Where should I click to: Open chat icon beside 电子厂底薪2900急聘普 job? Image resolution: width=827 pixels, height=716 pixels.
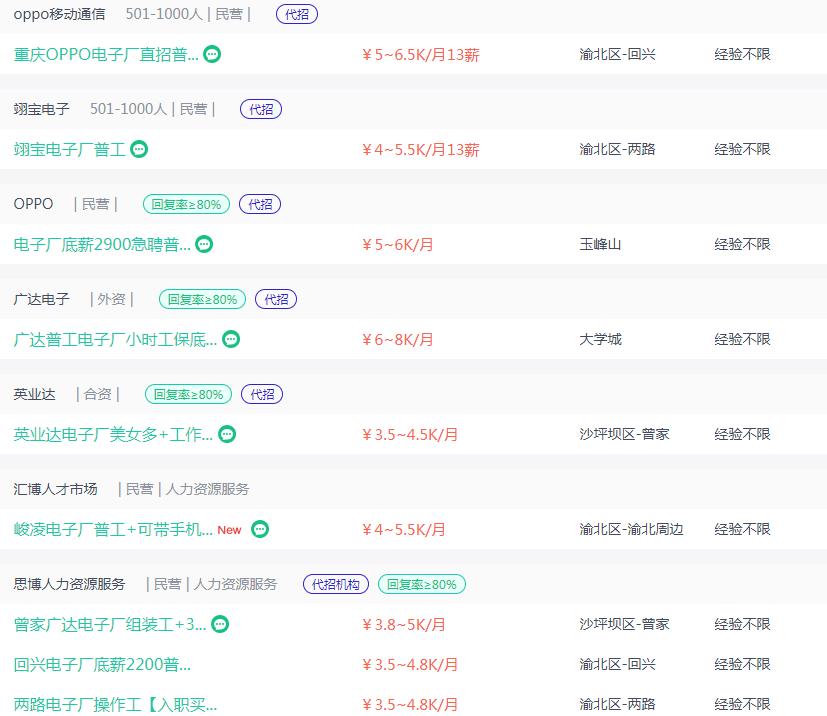pos(204,244)
